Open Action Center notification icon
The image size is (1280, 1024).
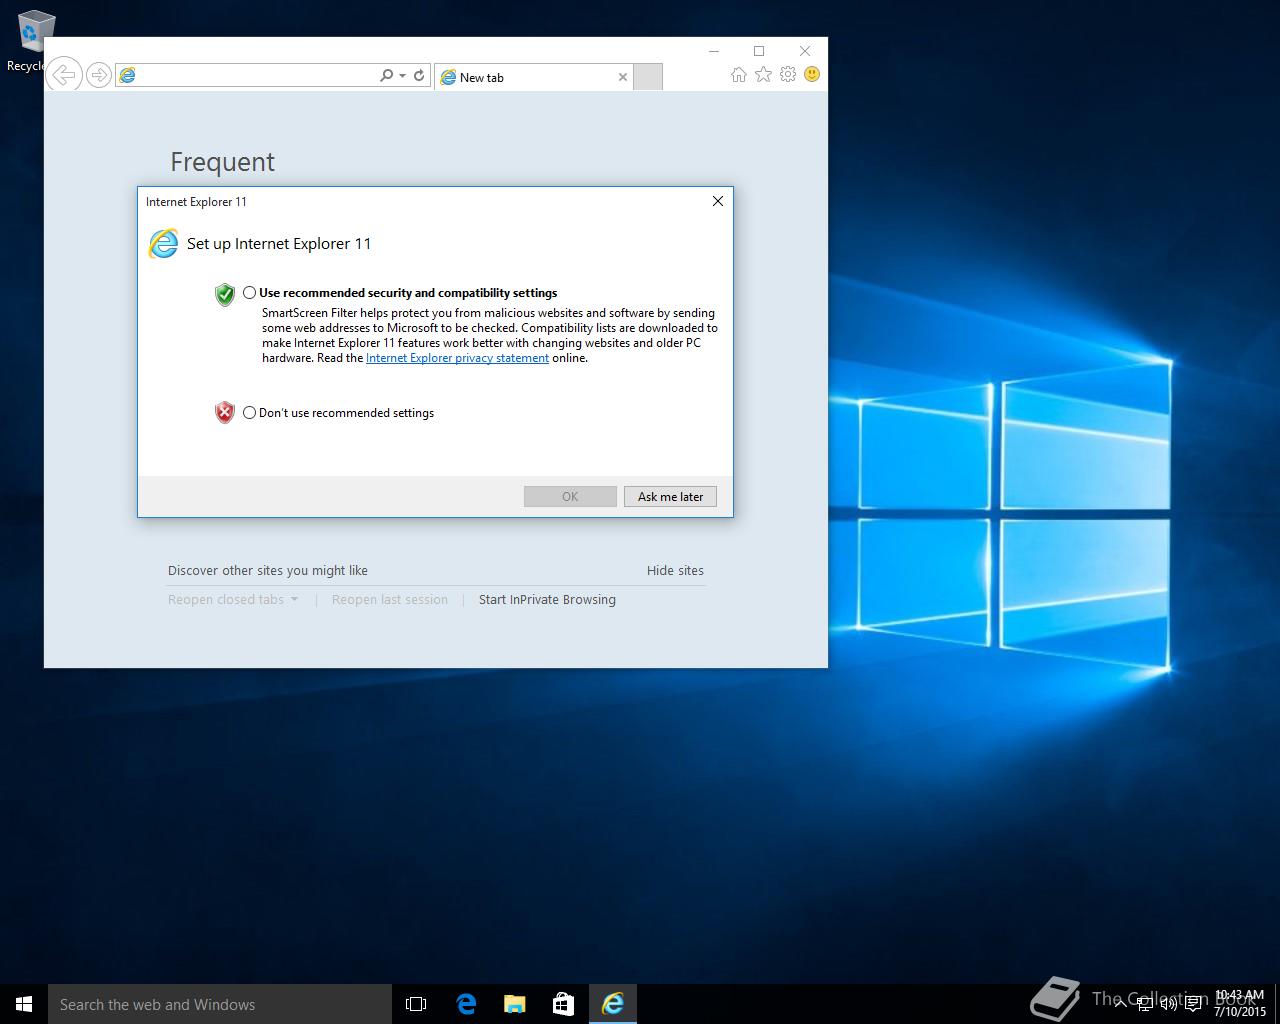tap(1194, 1004)
